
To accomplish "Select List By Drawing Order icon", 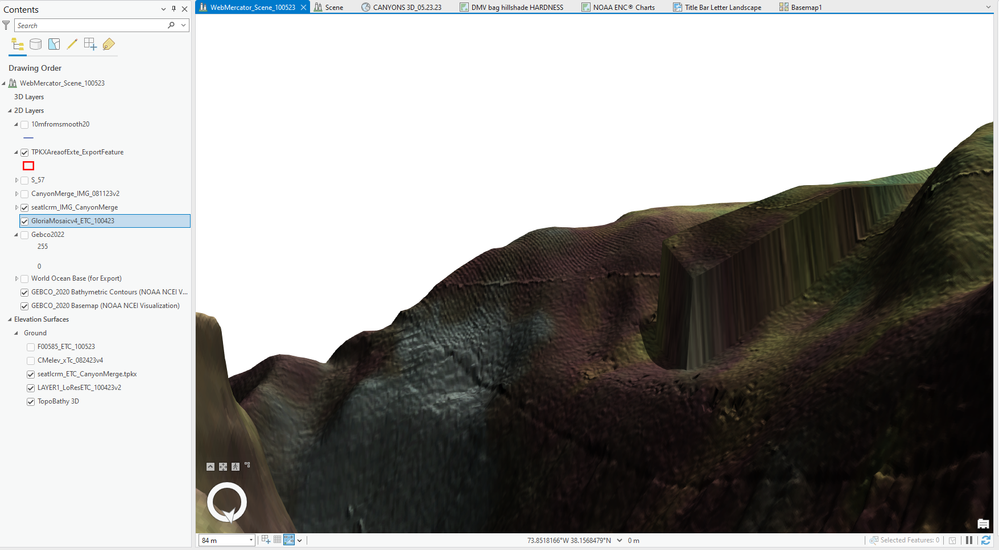I will (17, 44).
